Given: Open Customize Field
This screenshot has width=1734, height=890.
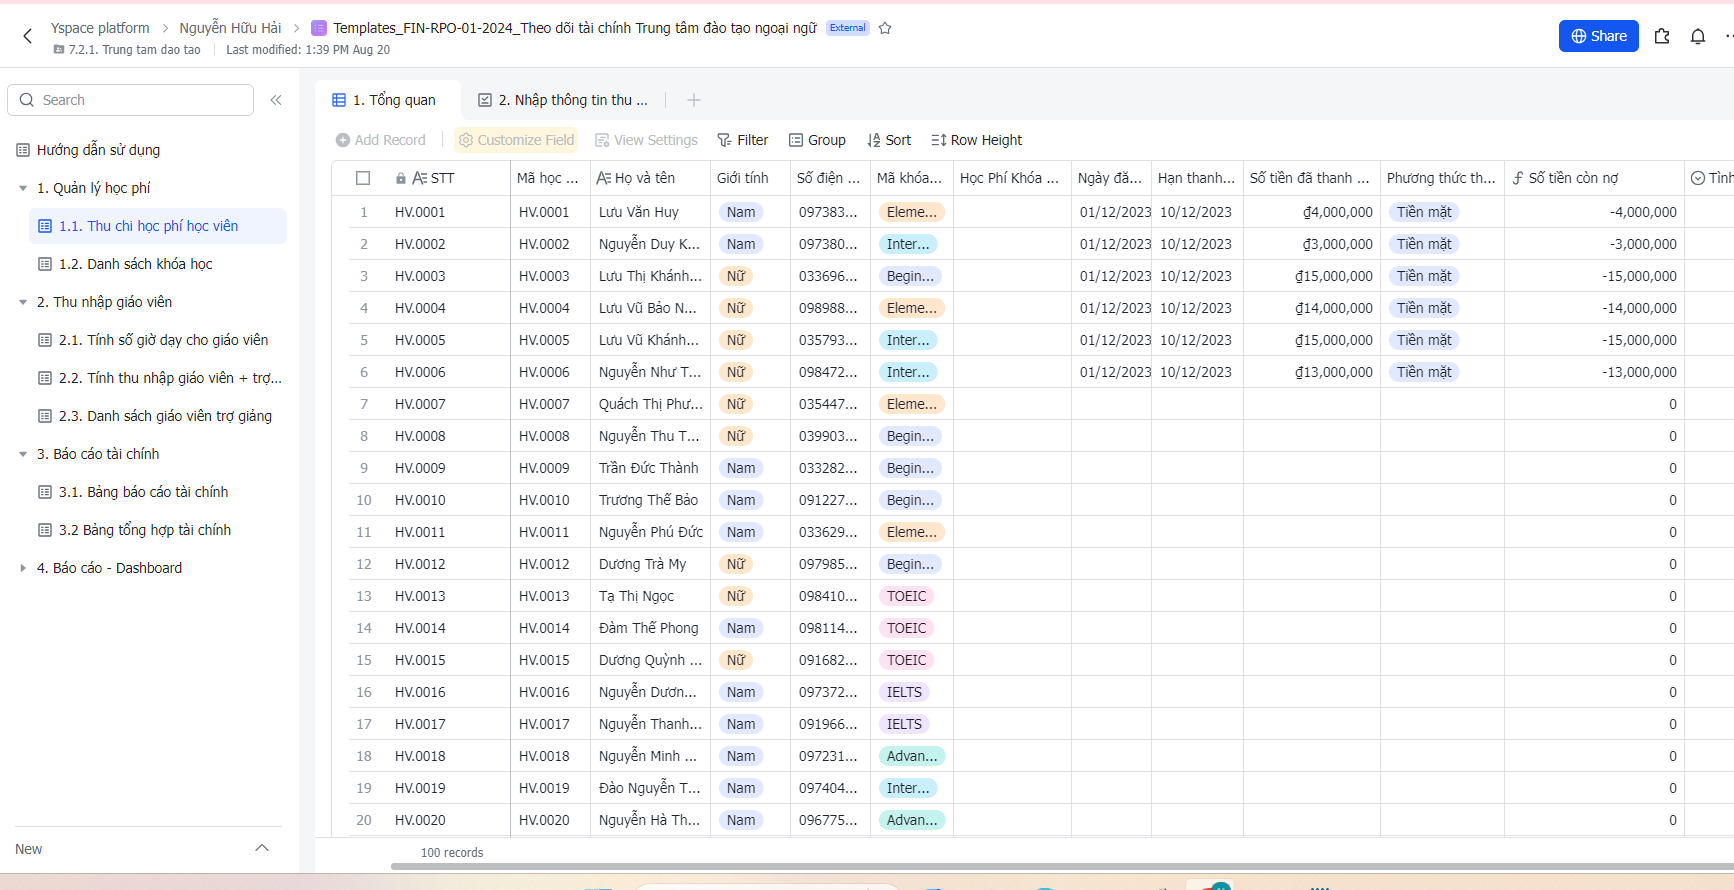Looking at the screenshot, I should [x=516, y=140].
